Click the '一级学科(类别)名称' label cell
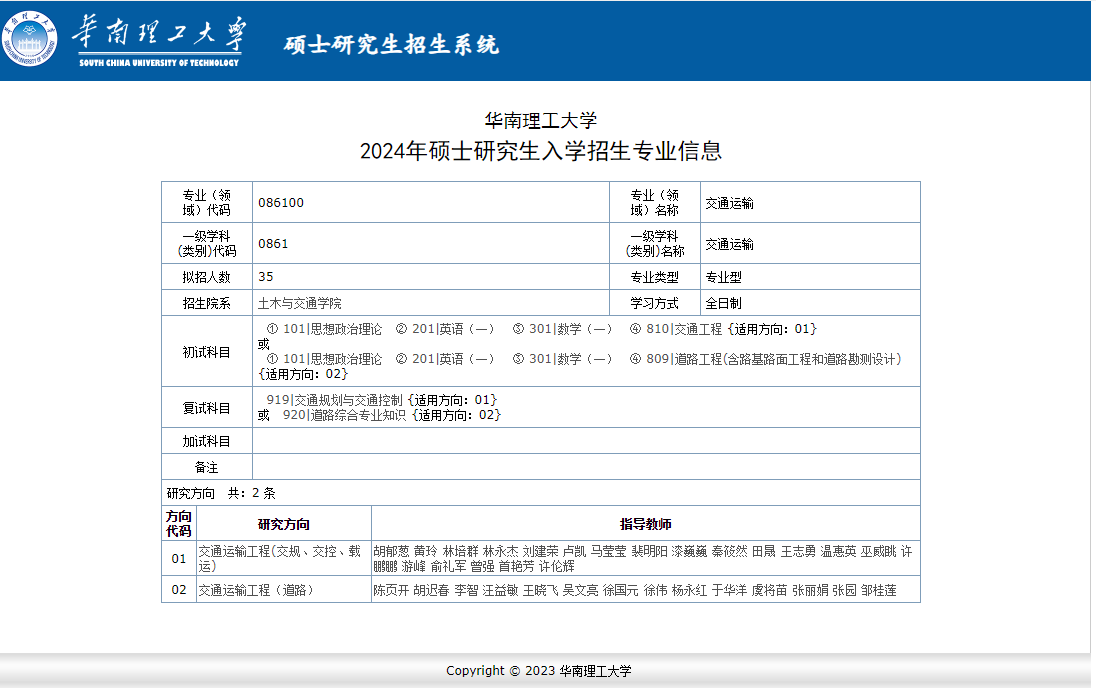This screenshot has width=1096, height=693. tap(655, 243)
